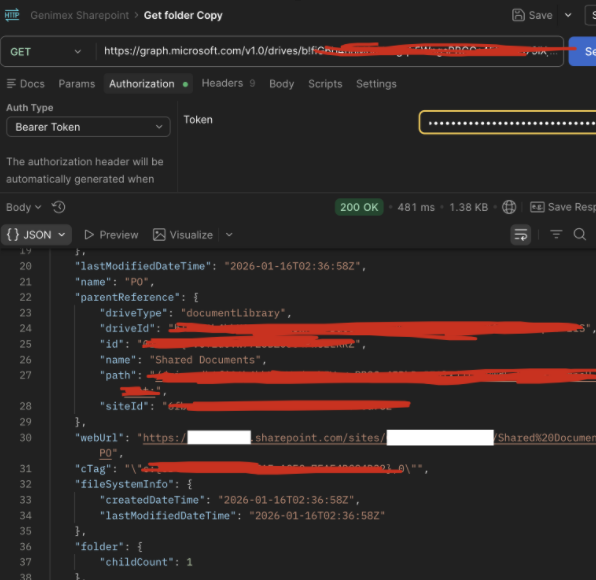
Task: Click the Token input field
Action: (x=508, y=122)
